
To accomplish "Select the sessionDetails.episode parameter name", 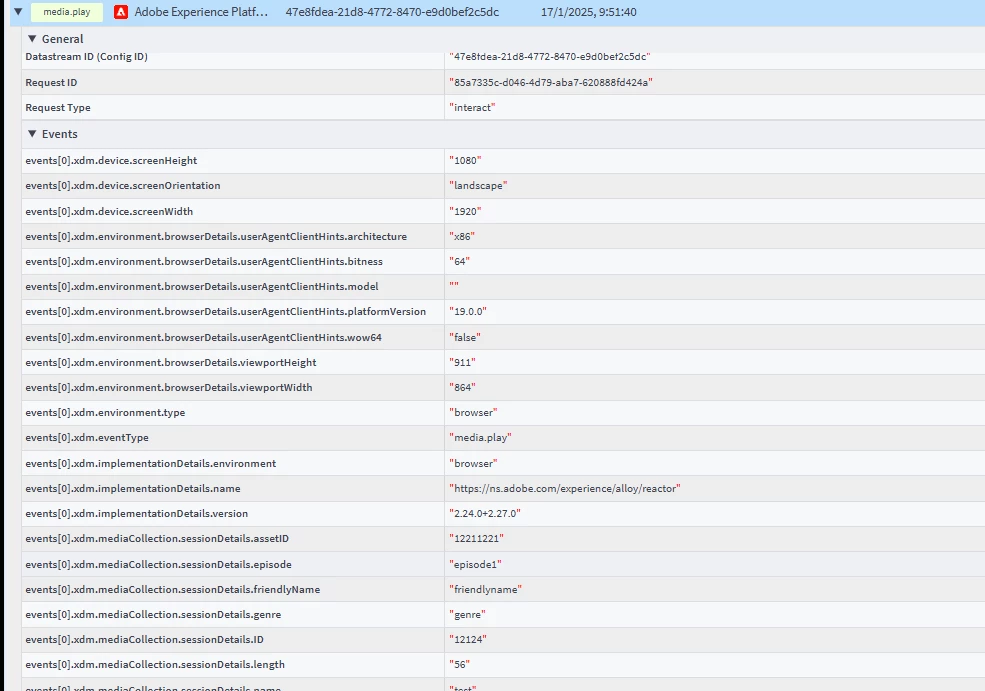I will [x=158, y=565].
